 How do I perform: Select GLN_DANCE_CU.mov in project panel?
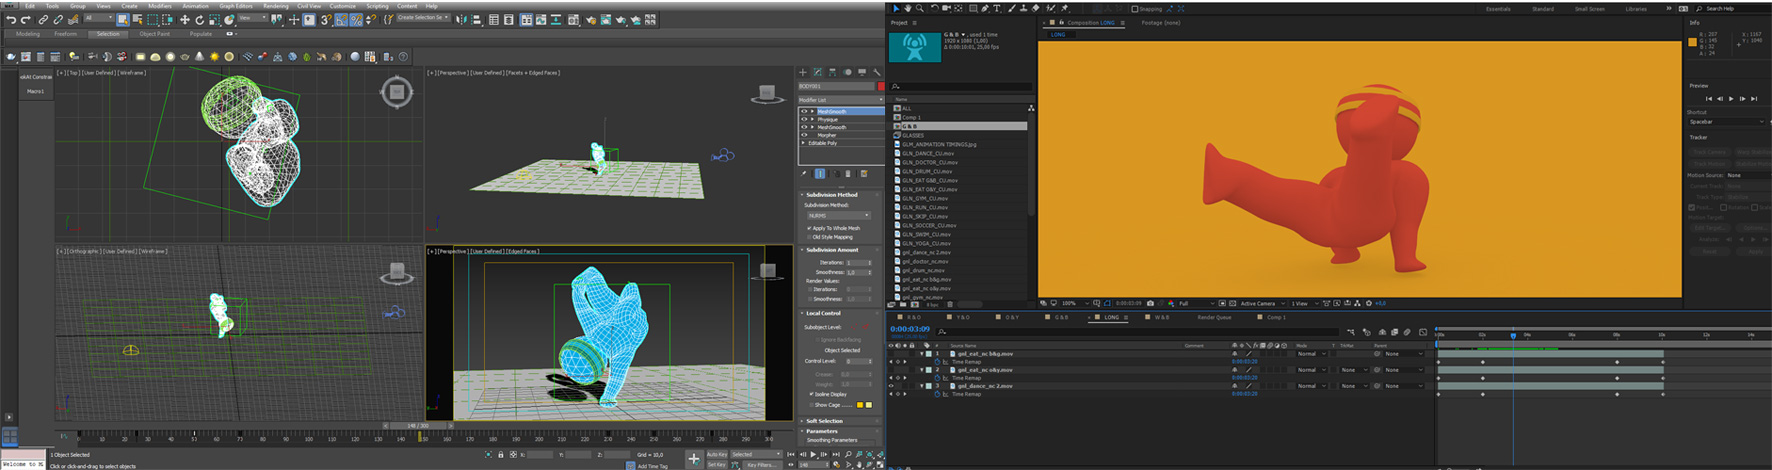coord(929,153)
